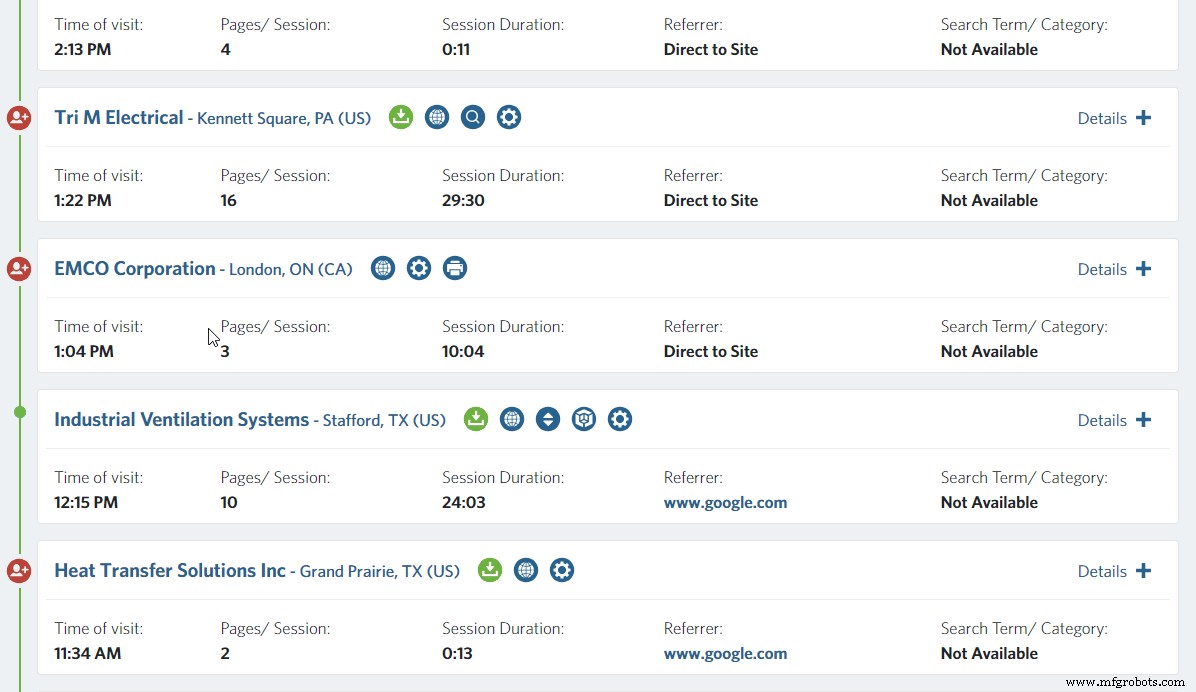Expand Details for Industrial Ventilation Systems

click(x=1114, y=420)
